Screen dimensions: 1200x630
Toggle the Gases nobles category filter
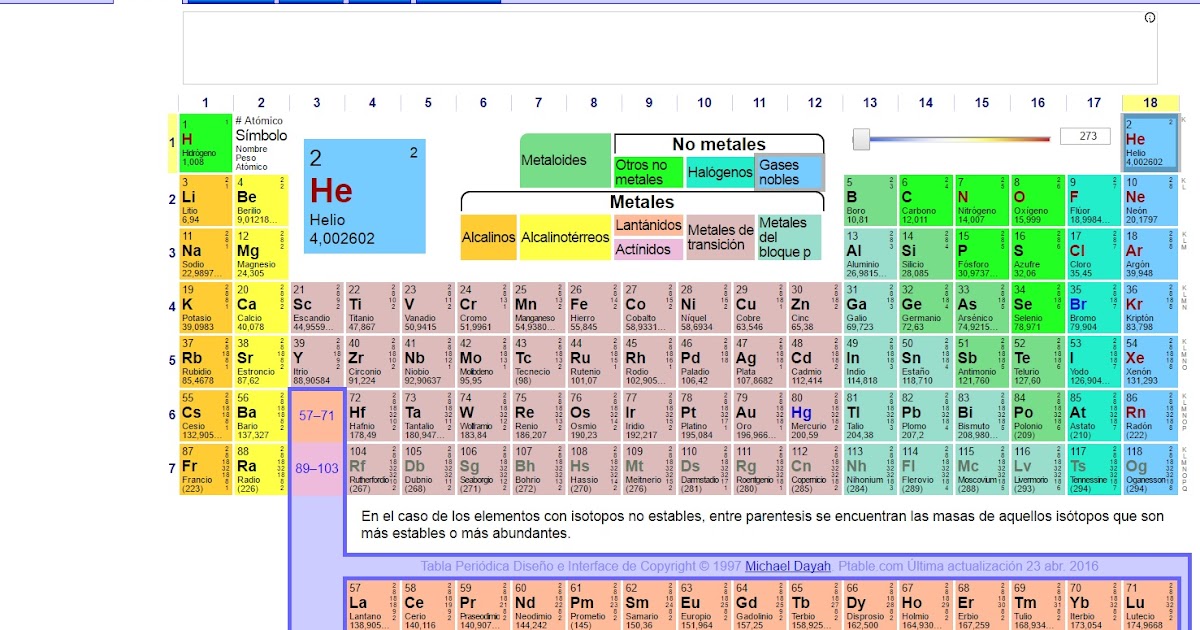point(789,171)
